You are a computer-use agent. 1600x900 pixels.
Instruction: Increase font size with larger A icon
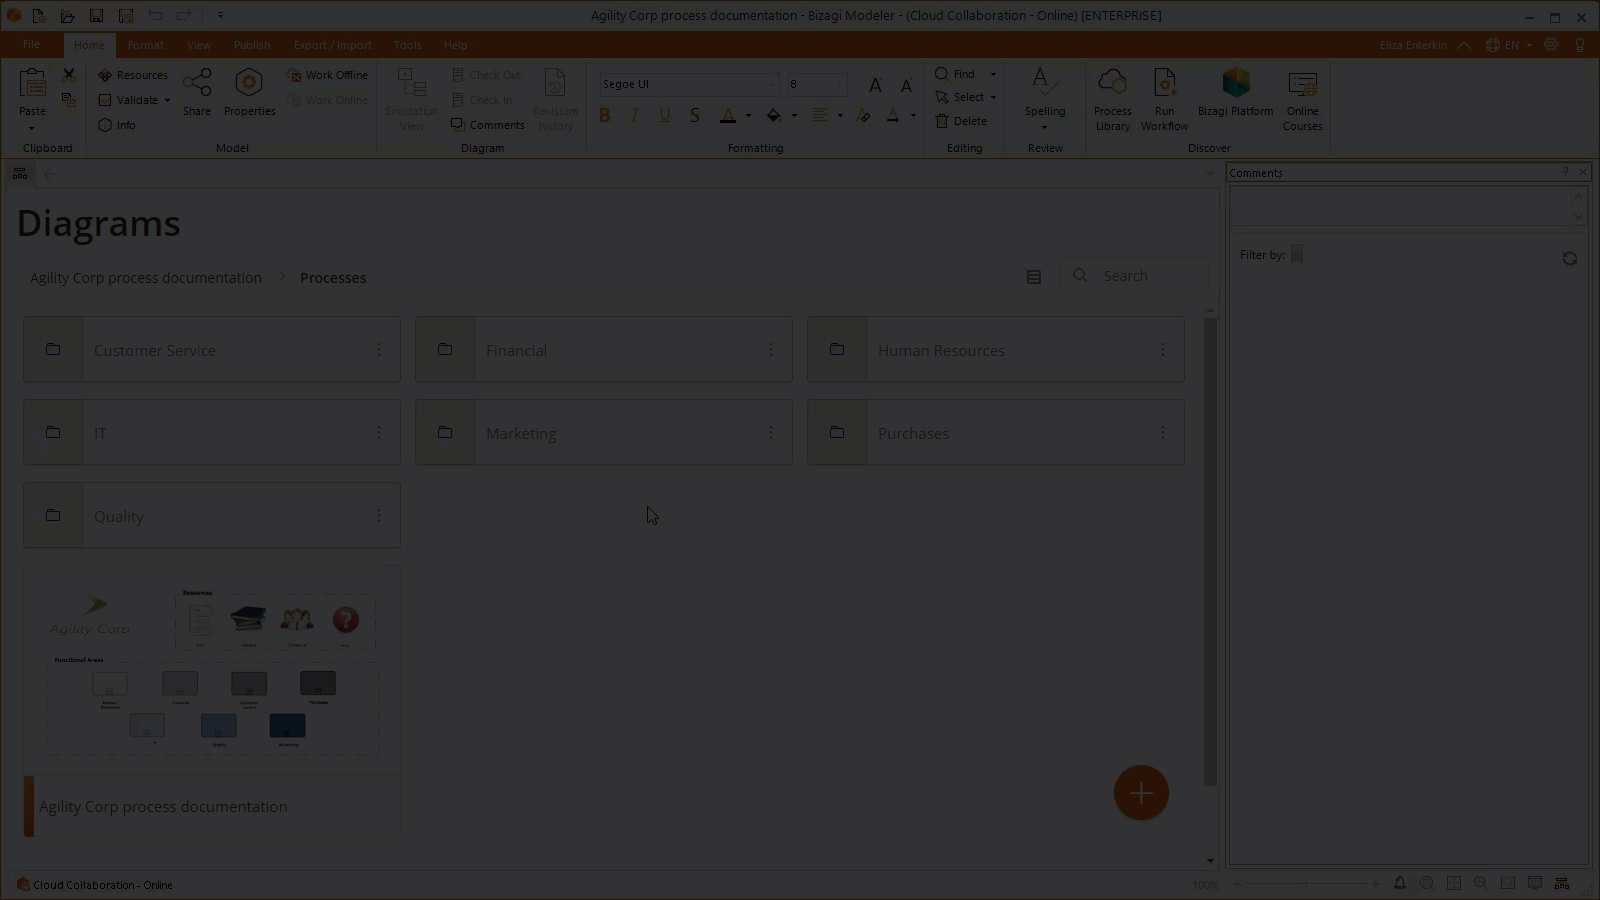[x=875, y=85]
